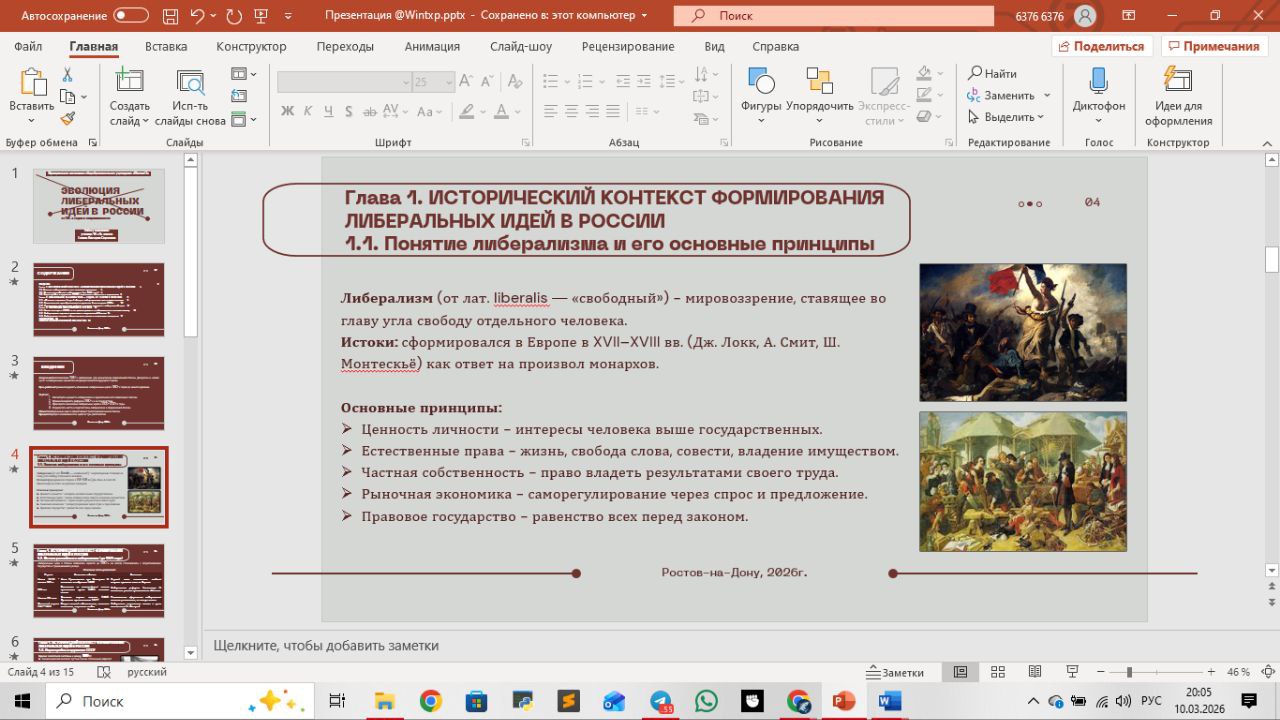Open Фигуры shapes gallery
Image resolution: width=1280 pixels, height=720 pixels.
761,96
